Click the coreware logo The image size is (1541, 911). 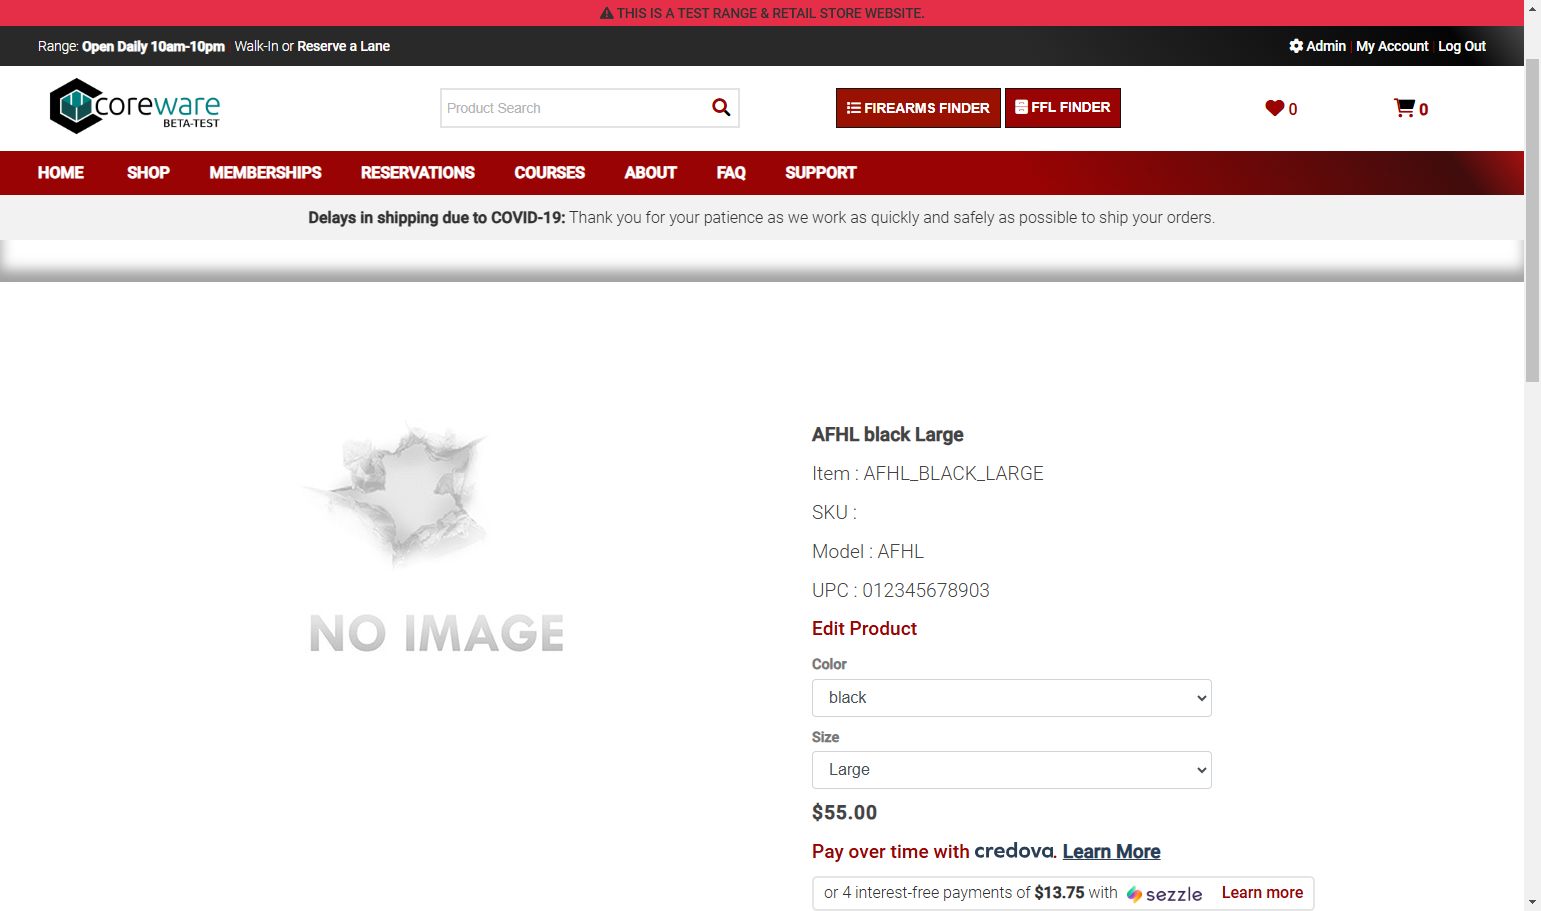pyautogui.click(x=135, y=106)
